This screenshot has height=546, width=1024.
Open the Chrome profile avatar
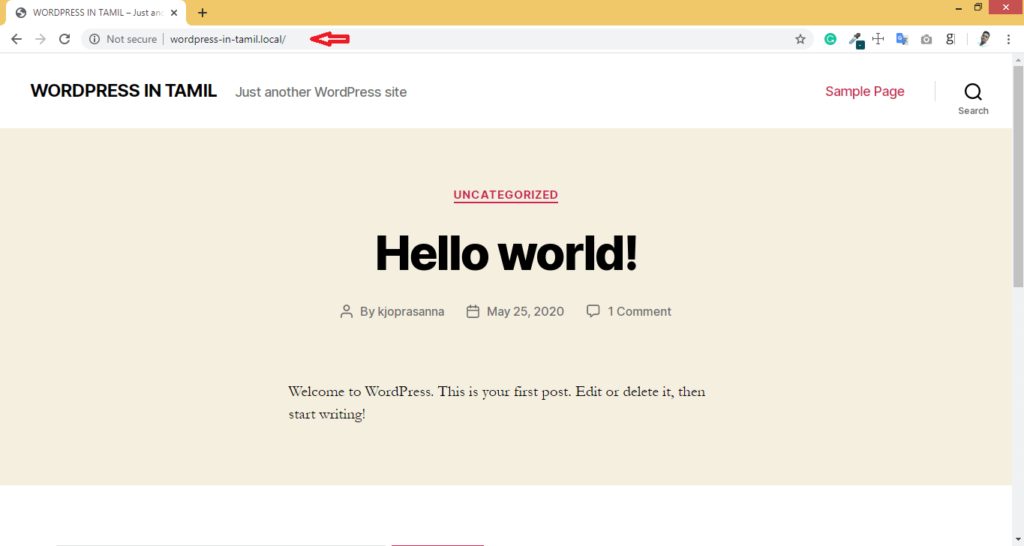984,39
